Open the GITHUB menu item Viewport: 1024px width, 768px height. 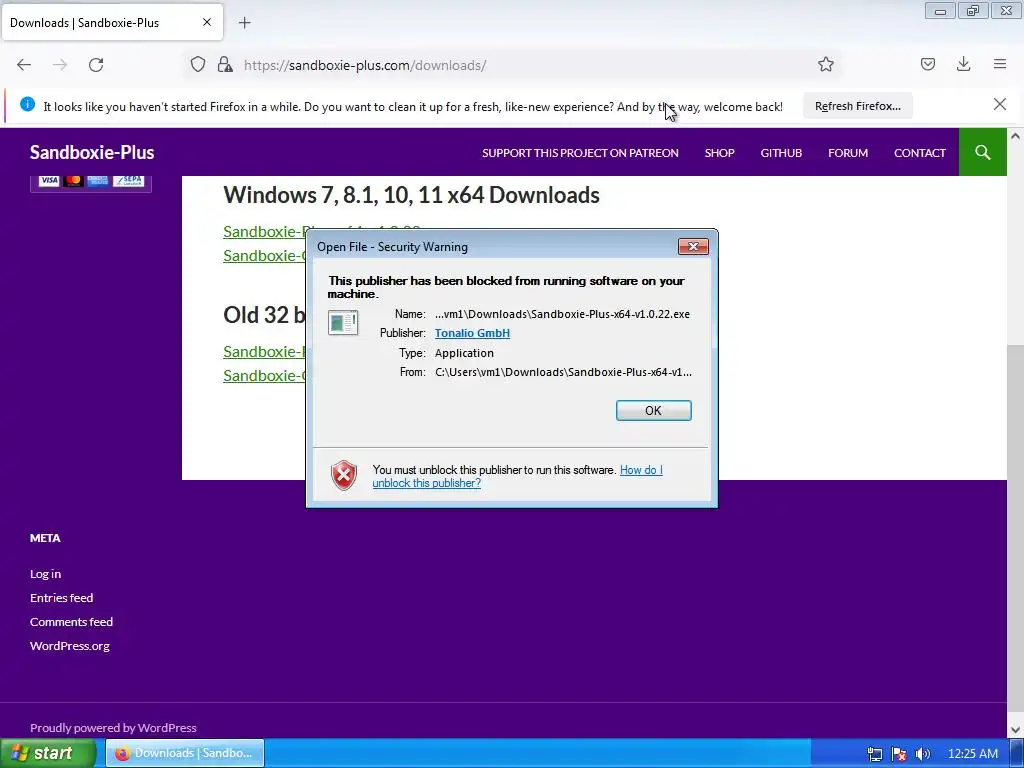781,153
